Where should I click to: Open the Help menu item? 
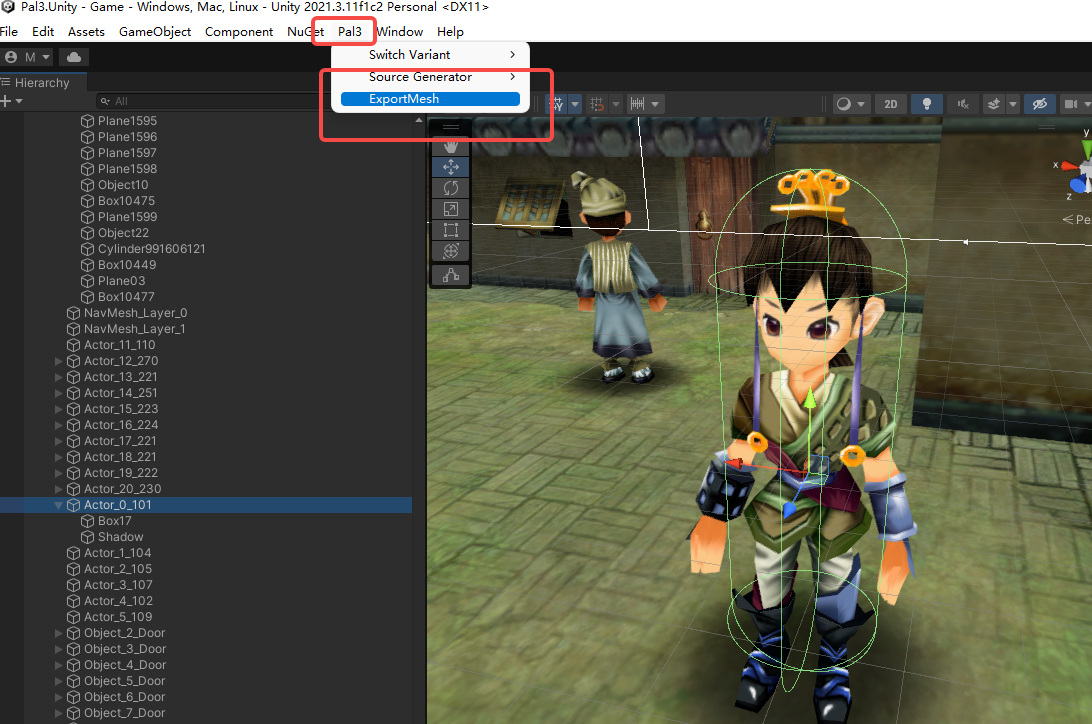click(450, 31)
